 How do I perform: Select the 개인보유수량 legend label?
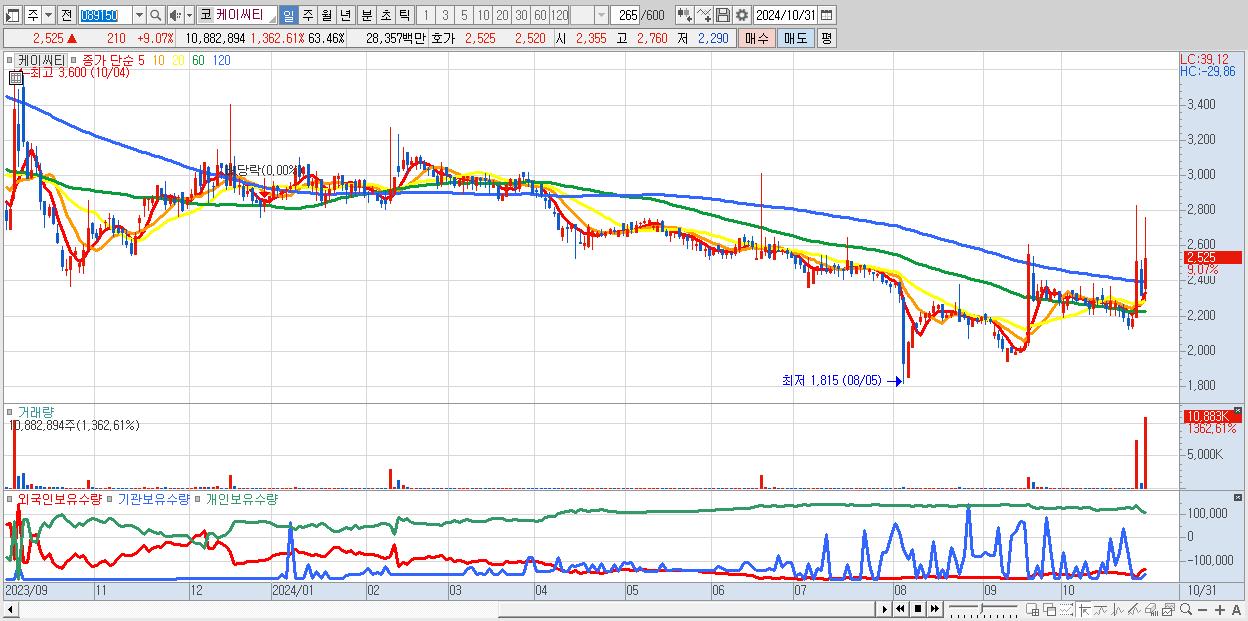(241, 498)
